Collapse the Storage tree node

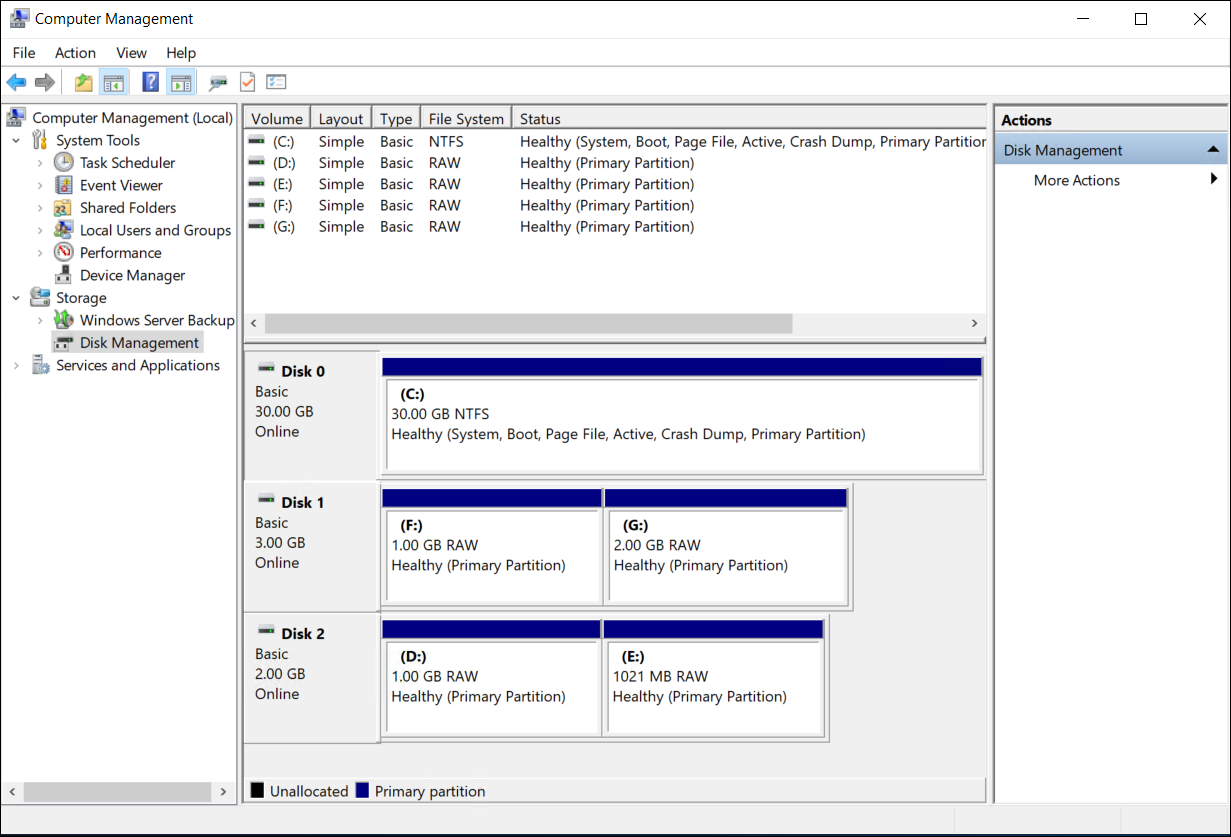[14, 297]
